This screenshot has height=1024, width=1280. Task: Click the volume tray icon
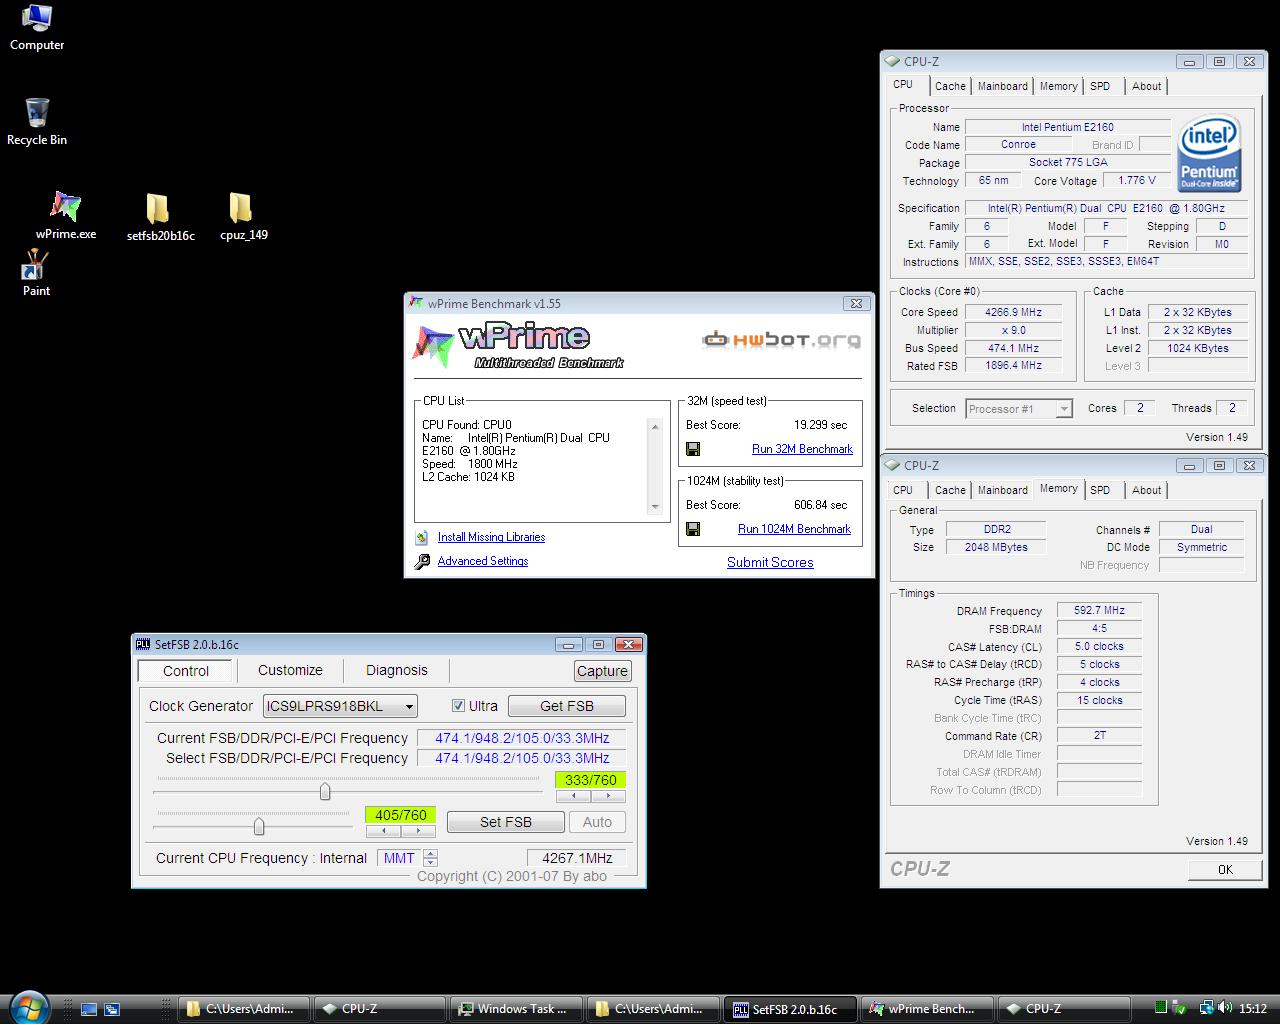click(x=1224, y=1009)
